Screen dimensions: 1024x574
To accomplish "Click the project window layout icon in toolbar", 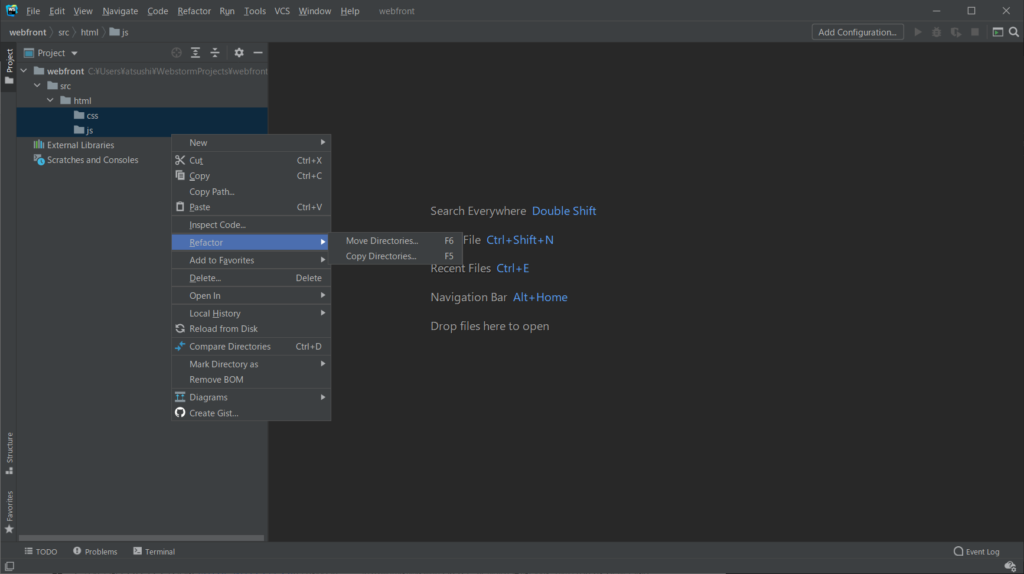I will coord(998,32).
